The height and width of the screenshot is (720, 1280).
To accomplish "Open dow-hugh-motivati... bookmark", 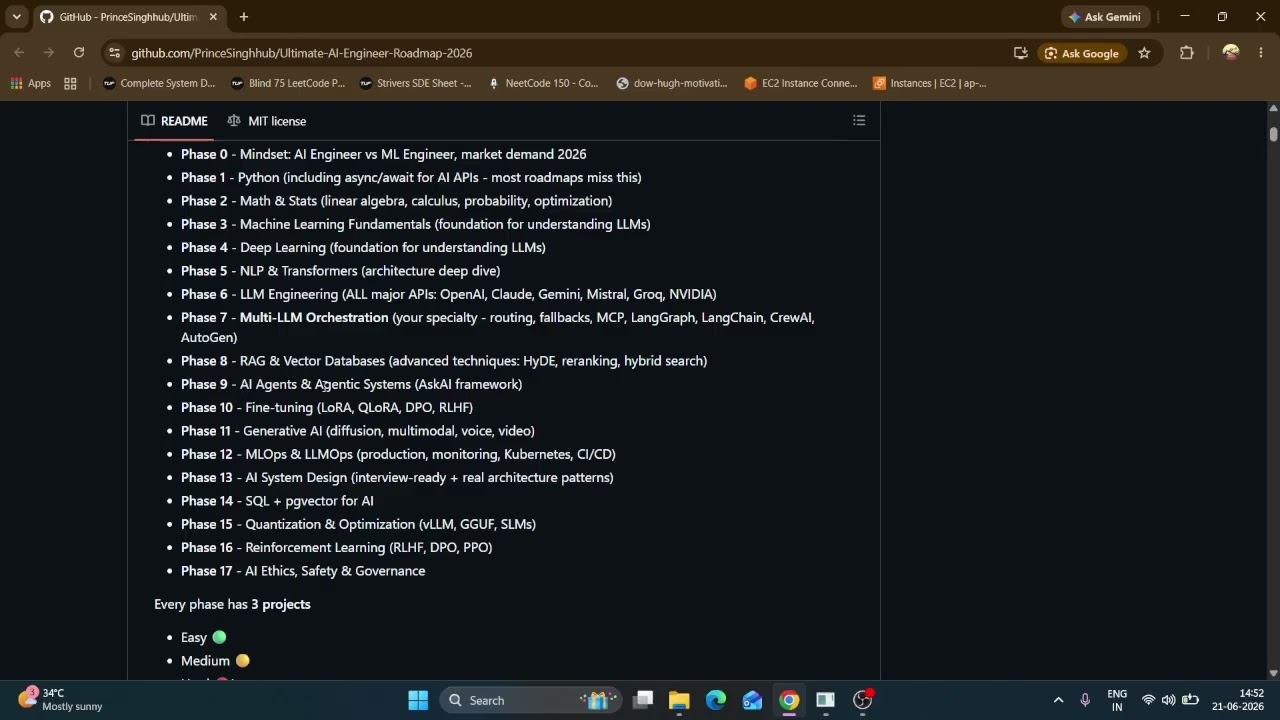I will [x=672, y=83].
